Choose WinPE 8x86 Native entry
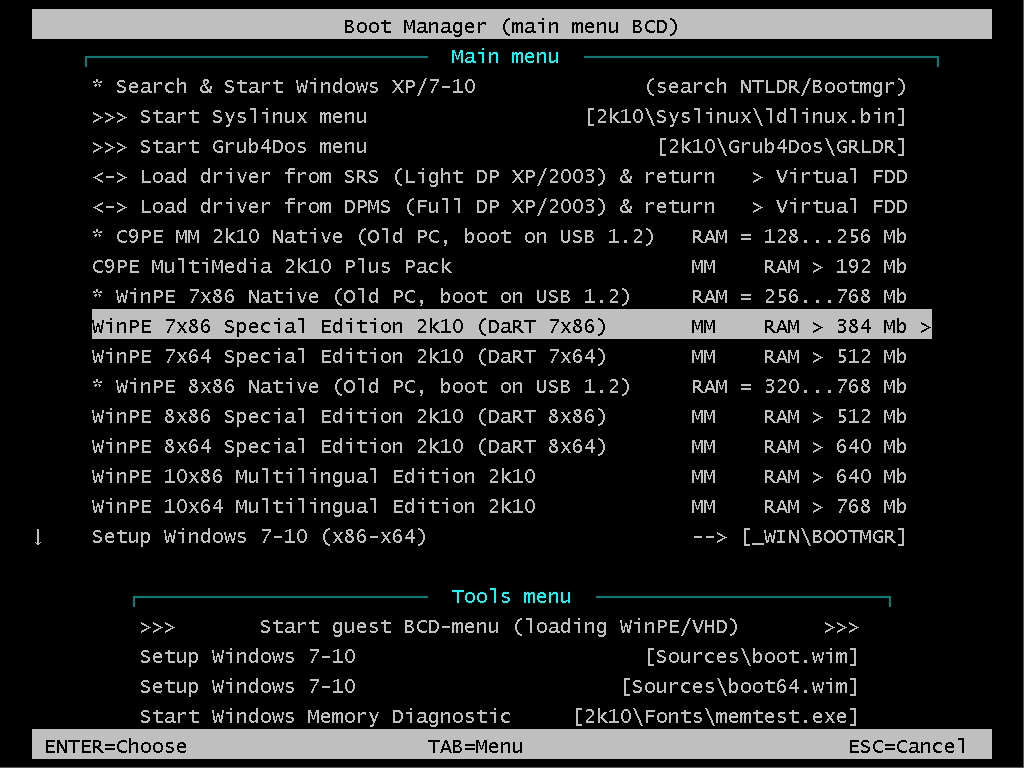The image size is (1024, 768). 361,387
